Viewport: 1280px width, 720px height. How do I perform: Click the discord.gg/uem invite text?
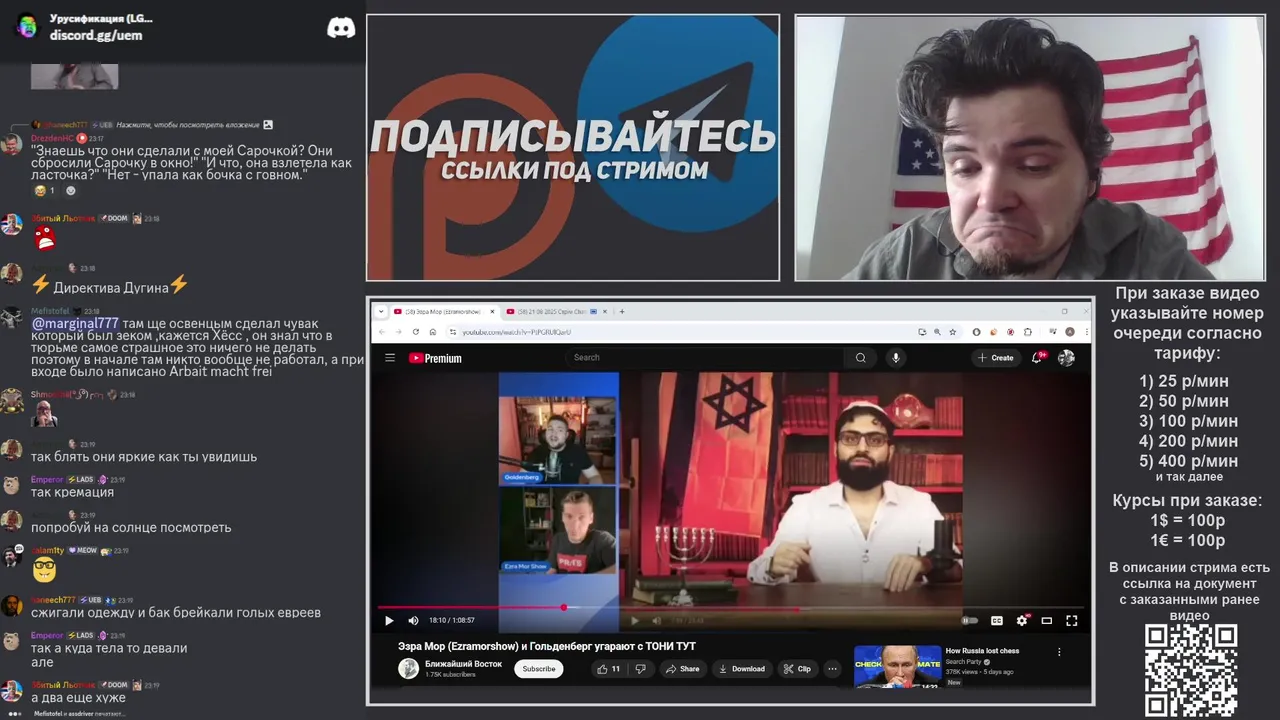pyautogui.click(x=96, y=35)
